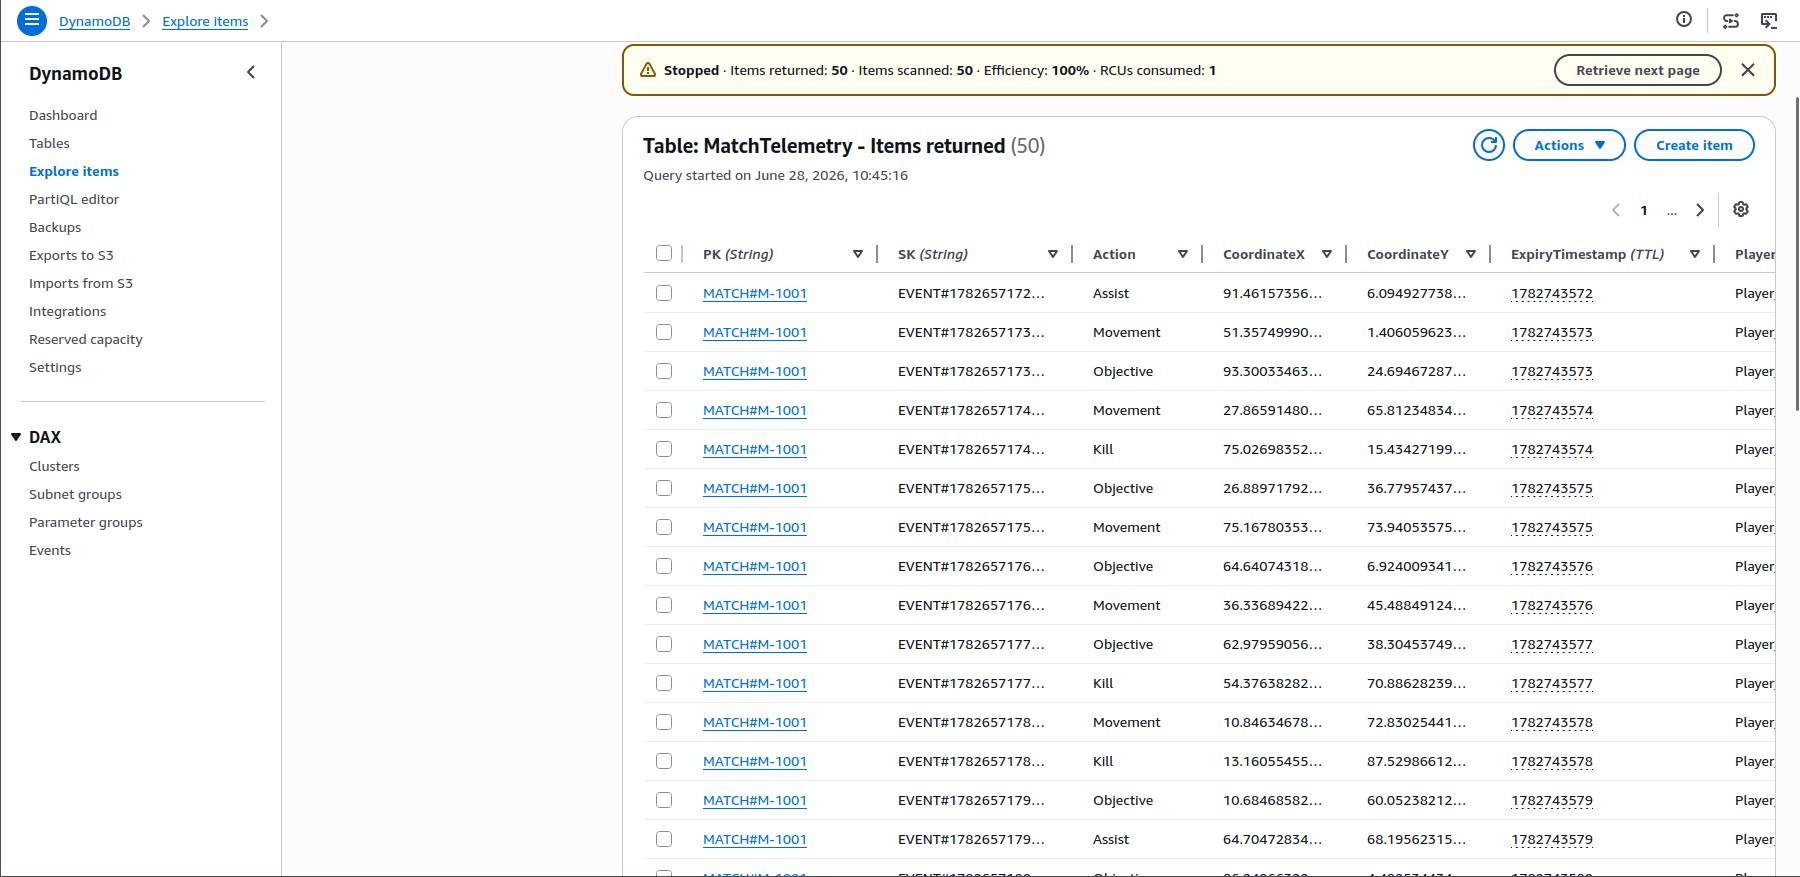Open DAX Subnet groups
This screenshot has height=877, width=1800.
75,494
